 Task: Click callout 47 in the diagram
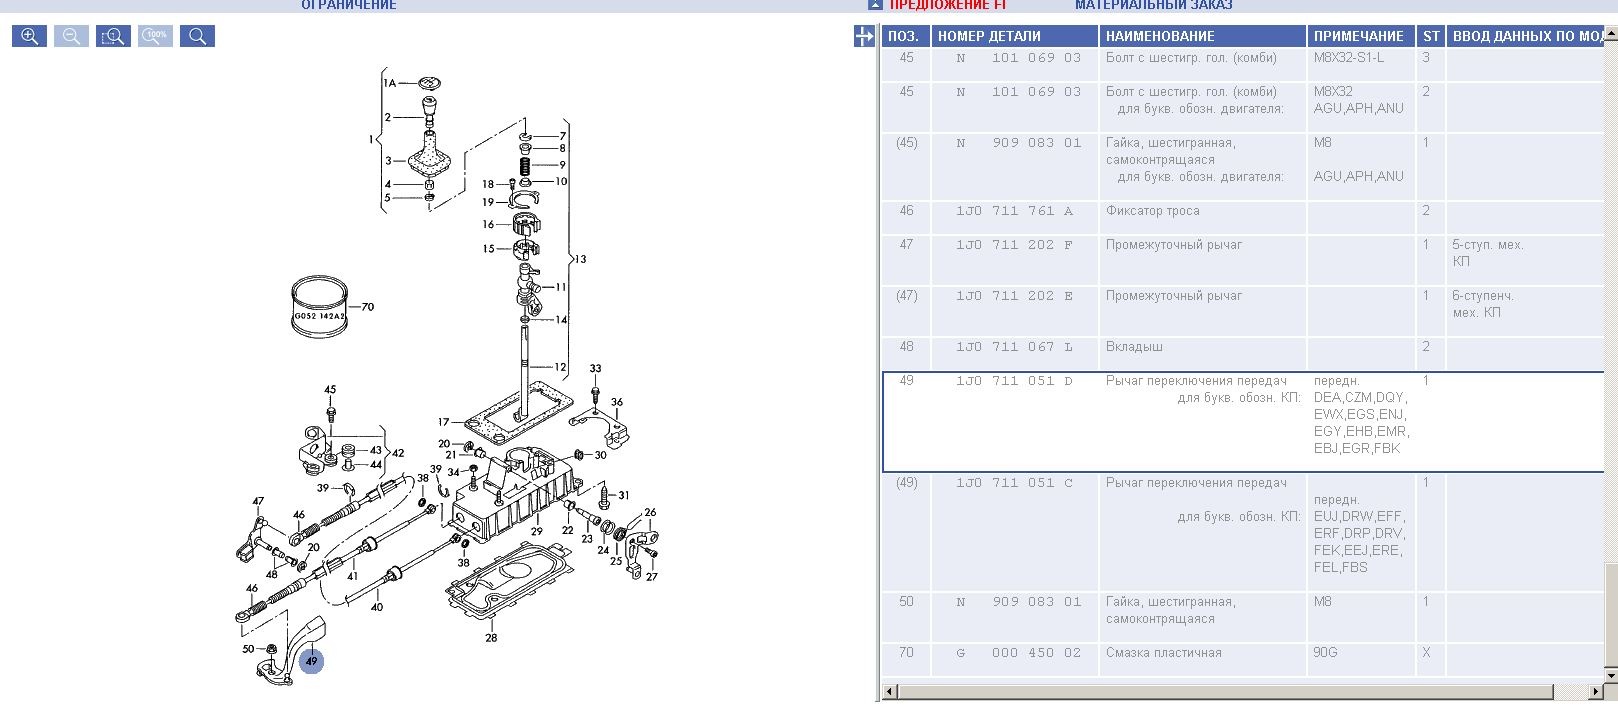pos(258,502)
